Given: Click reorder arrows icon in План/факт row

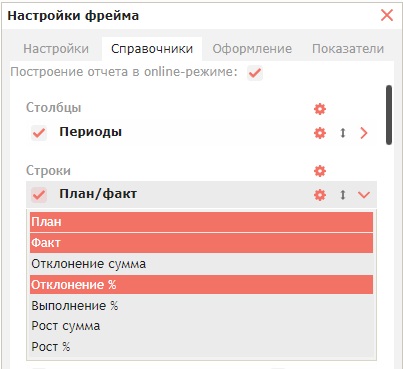Looking at the screenshot, I should 343,195.
